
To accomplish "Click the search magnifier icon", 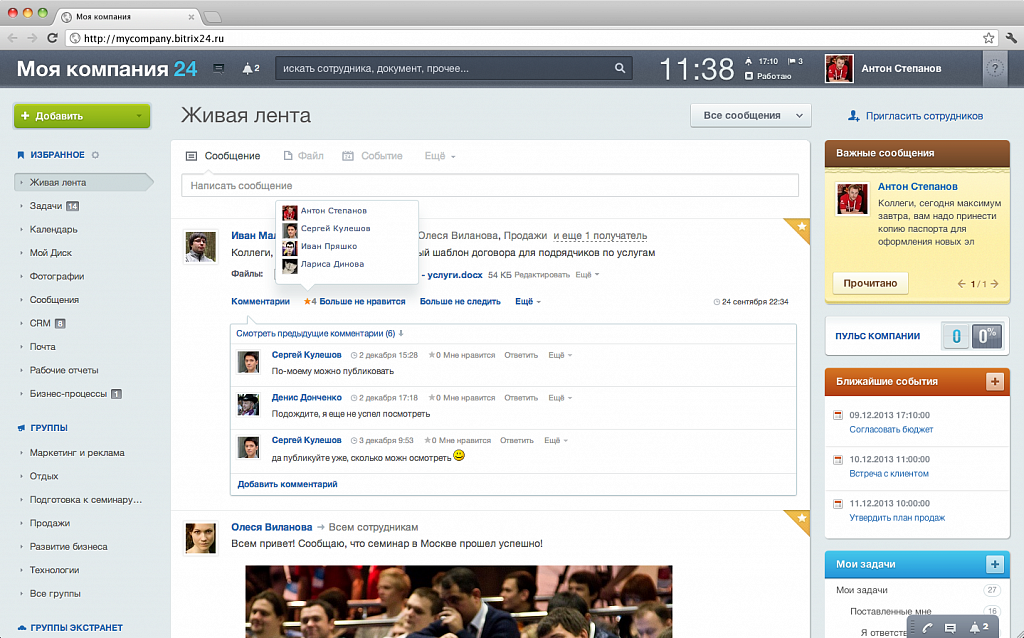I will point(620,68).
